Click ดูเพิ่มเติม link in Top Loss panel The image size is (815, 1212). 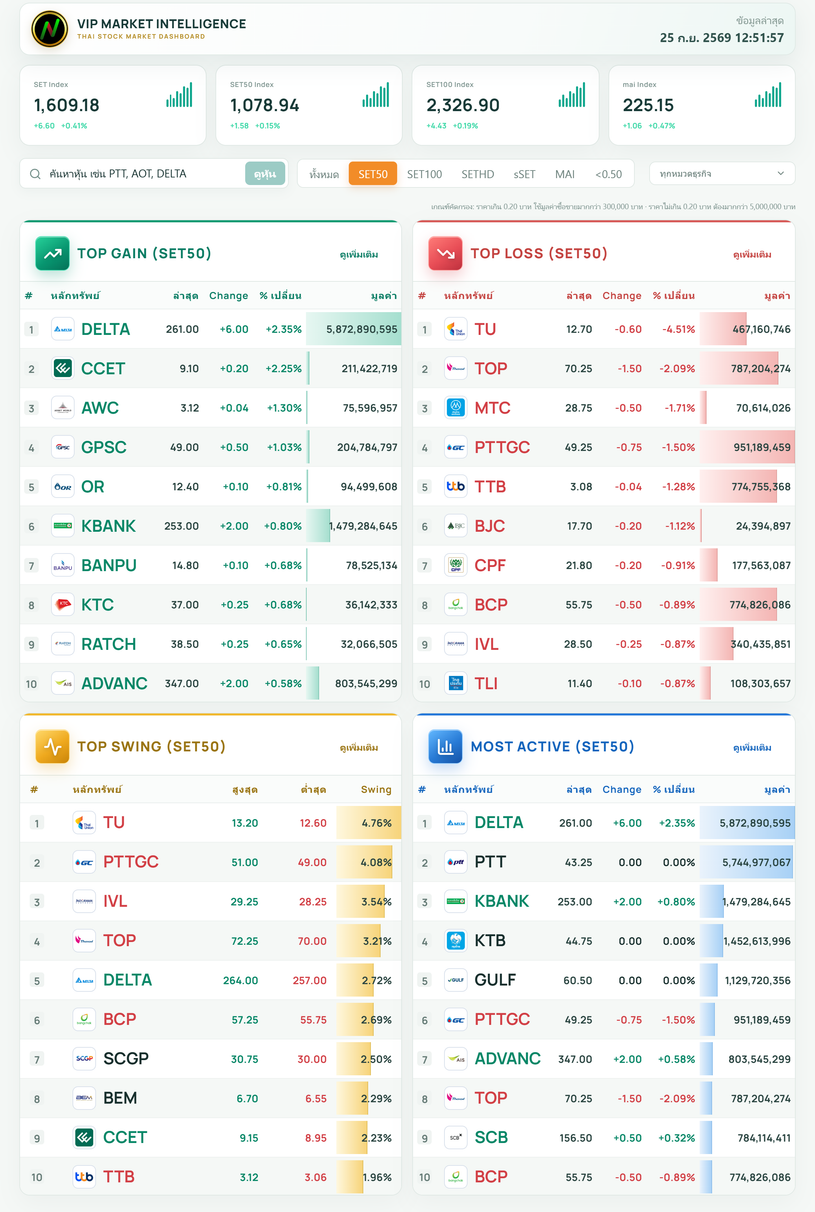coord(752,254)
